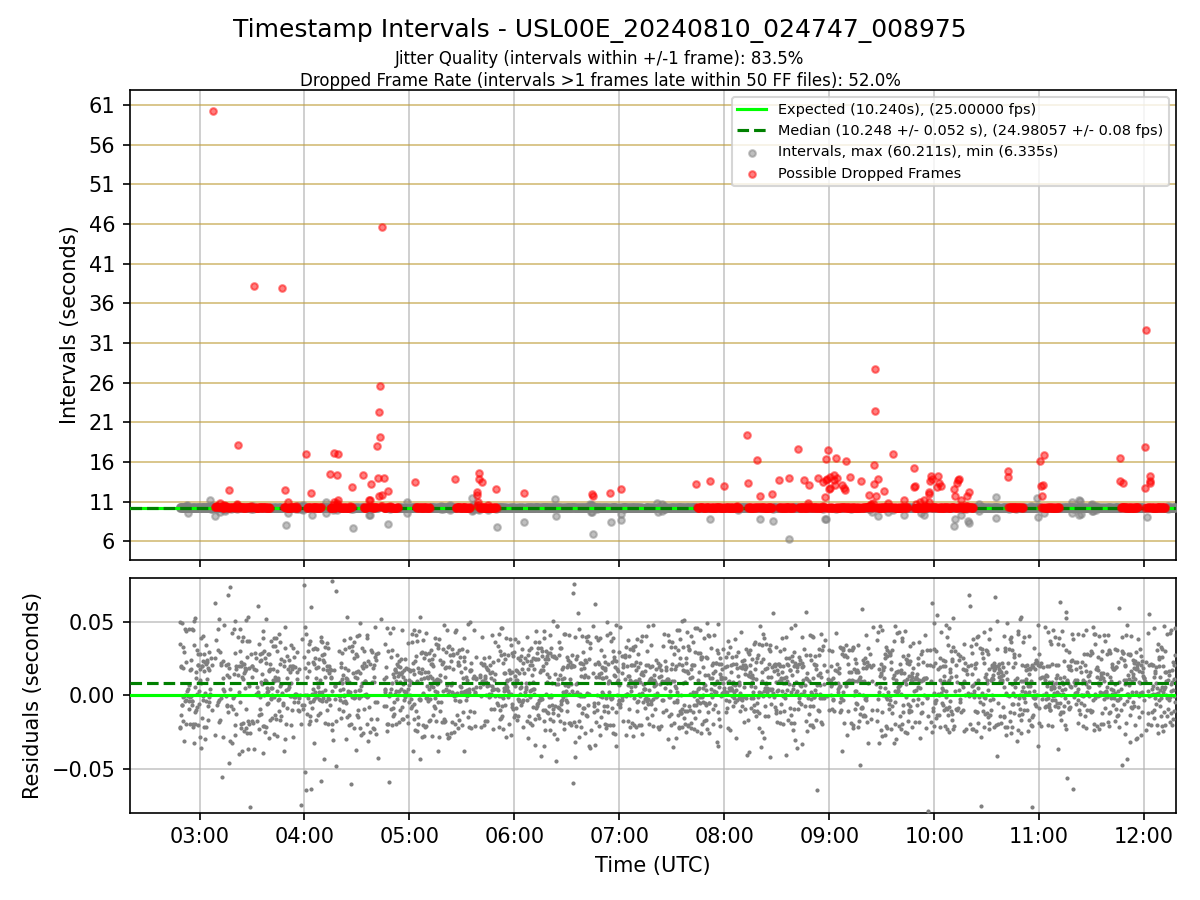Click the '11:00' x-axis tick label
Image resolution: width=1200 pixels, height=900 pixels.
1038,834
